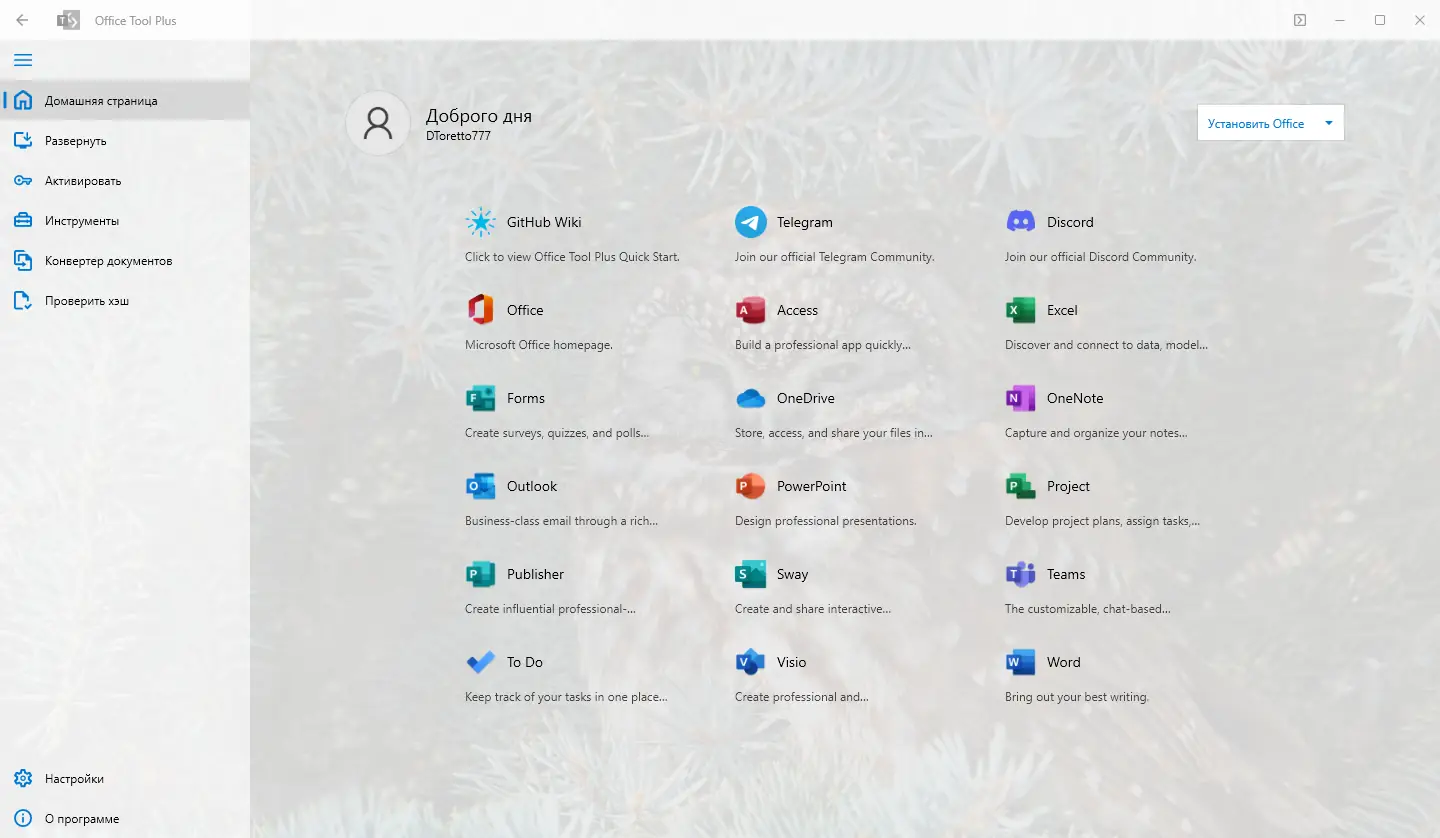The width and height of the screenshot is (1440, 838).
Task: Click the To Do checkmark icon
Action: point(481,662)
